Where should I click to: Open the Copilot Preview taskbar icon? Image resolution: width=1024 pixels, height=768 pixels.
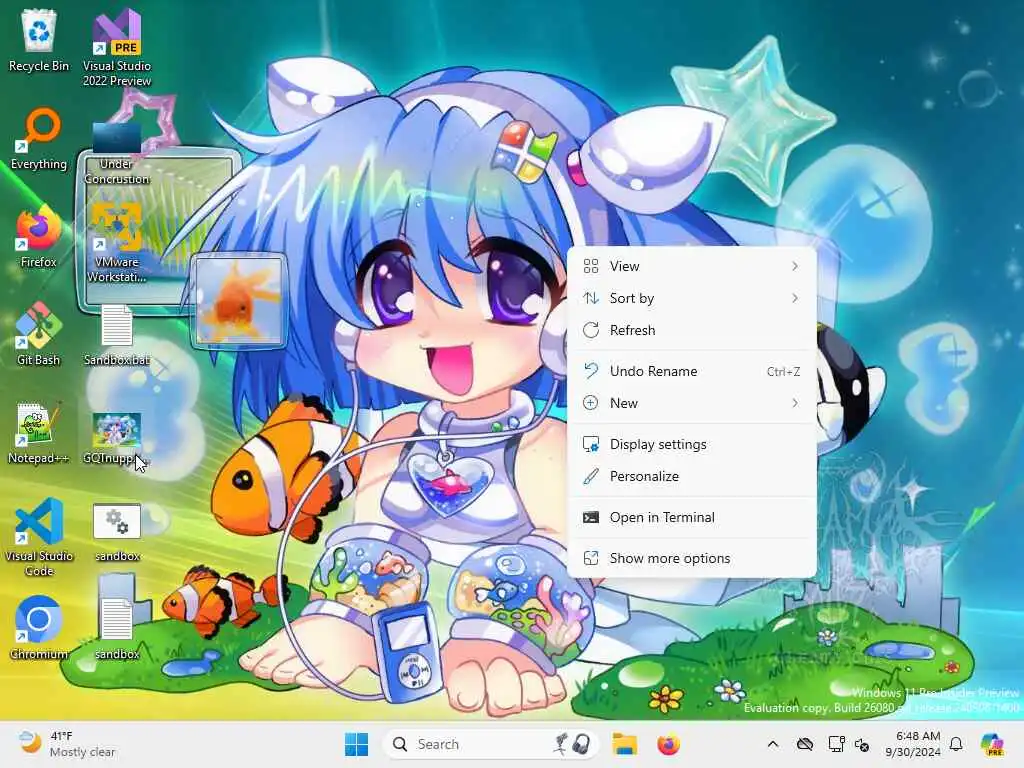[993, 744]
